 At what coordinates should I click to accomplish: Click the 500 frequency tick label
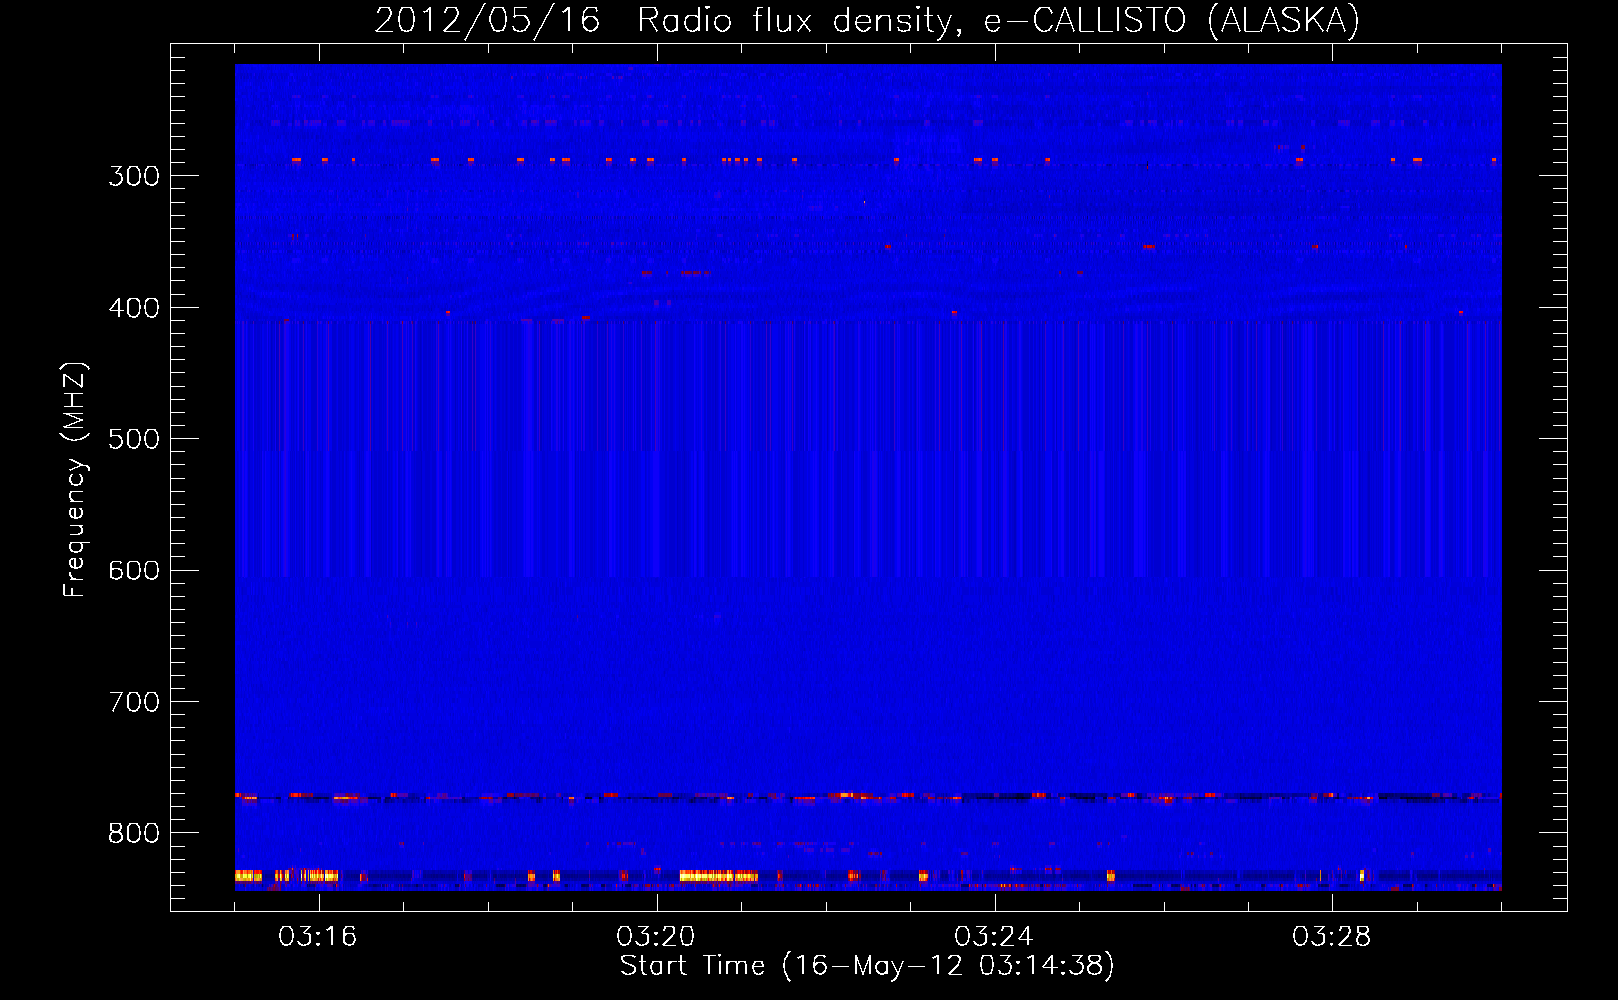click(x=134, y=439)
